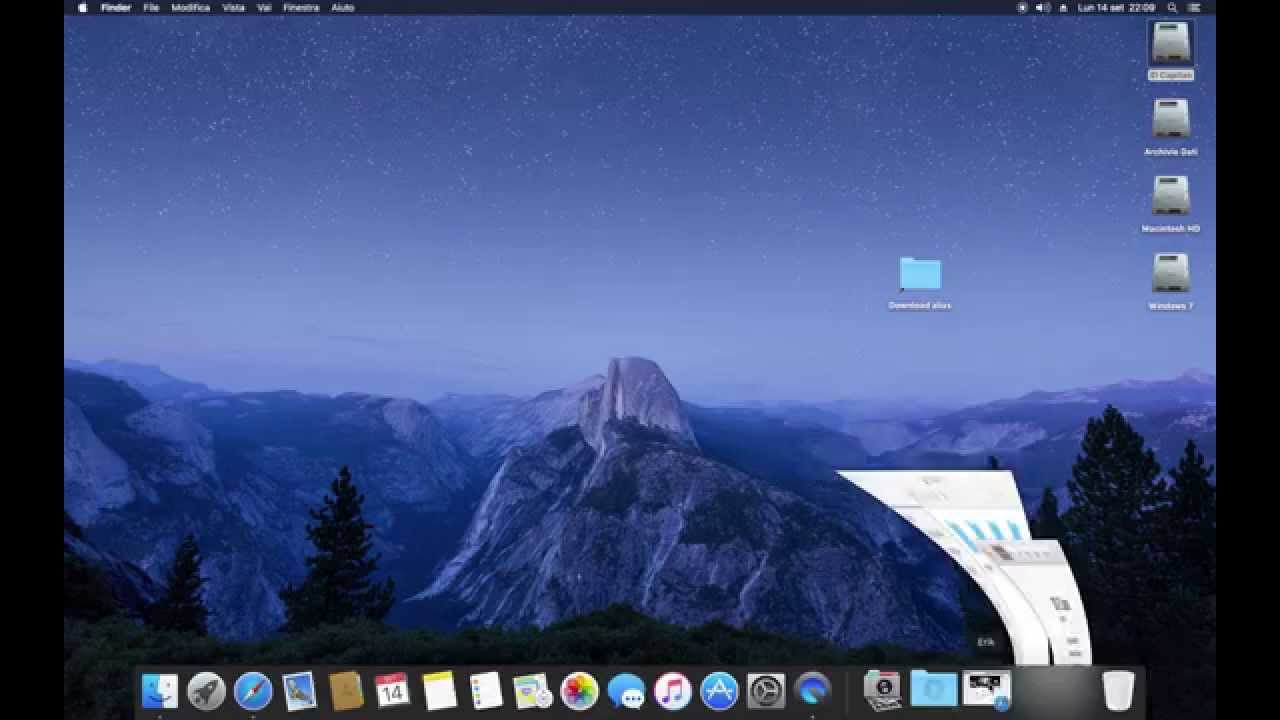Open map icon between Reminders and Photos
The image size is (1280, 720).
tap(532, 691)
